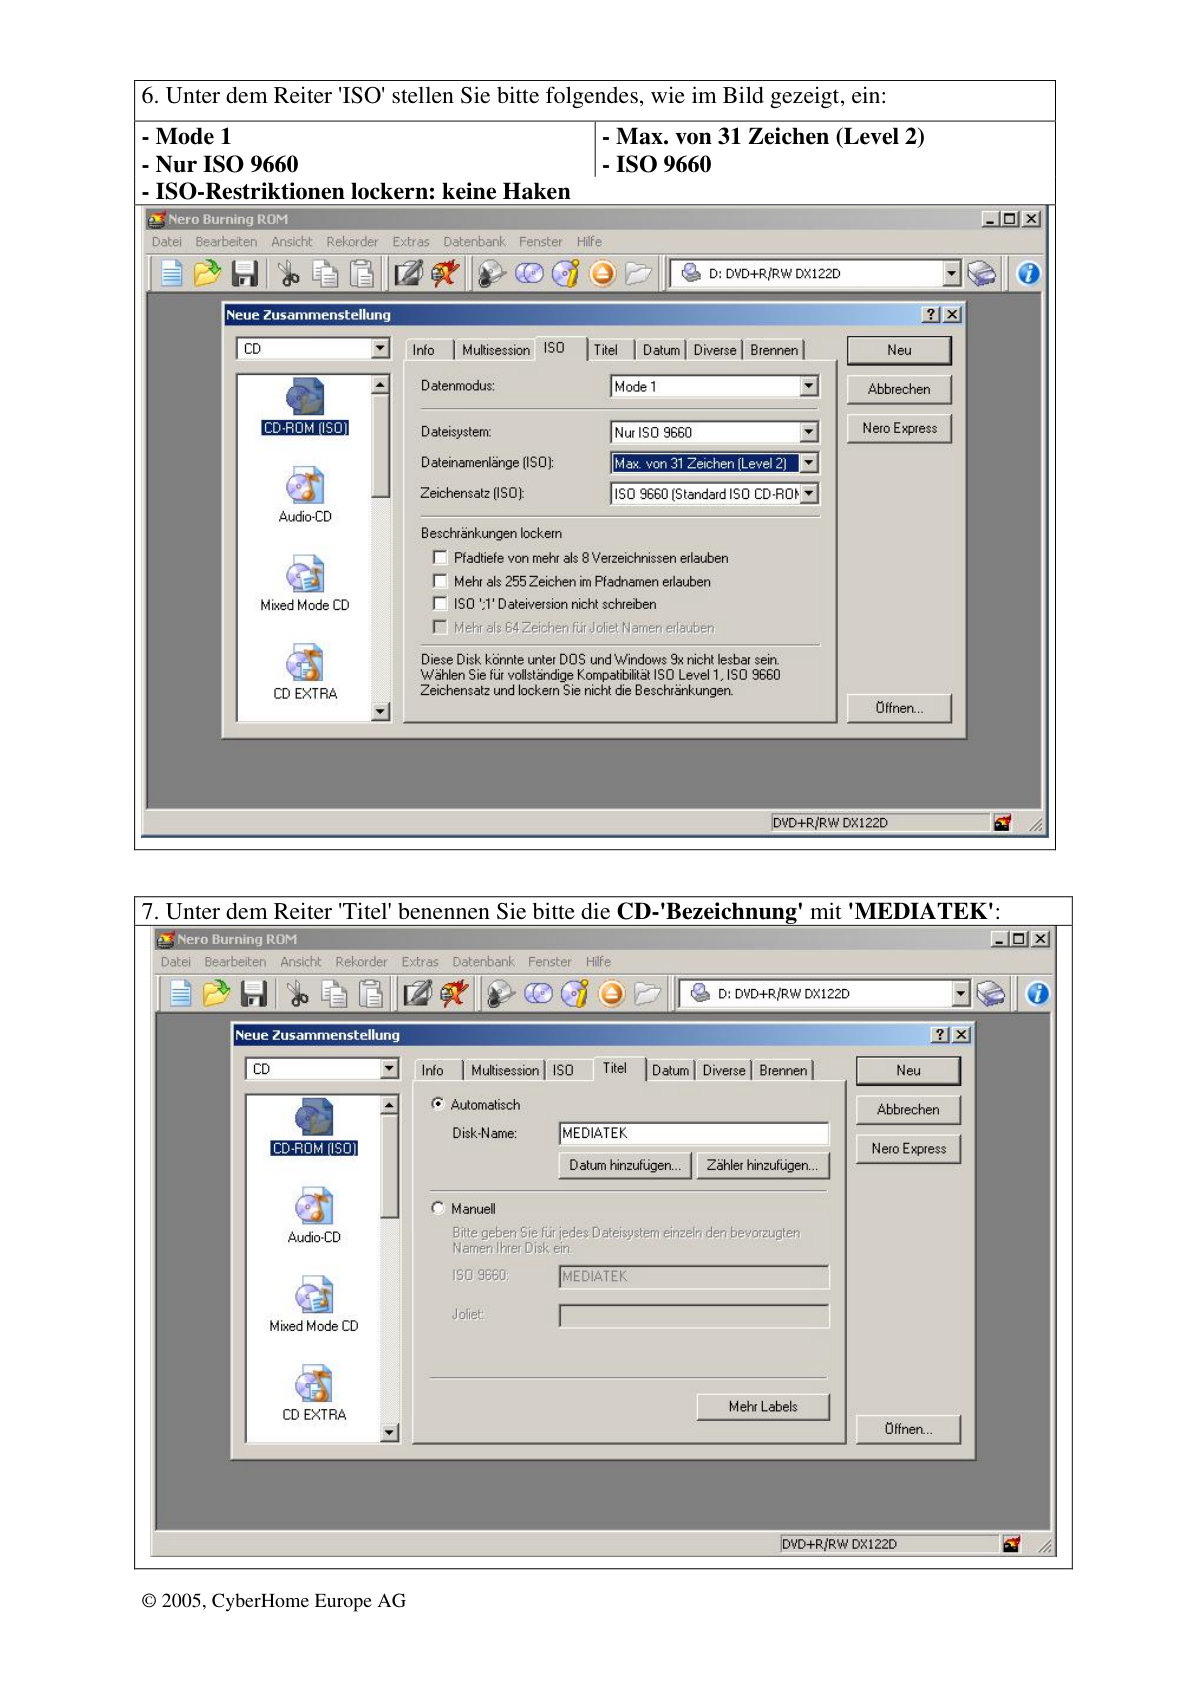1190x1684 pixels.
Task: Open the Rekorder menu in the upper Nero window
Action: pyautogui.click(x=352, y=242)
